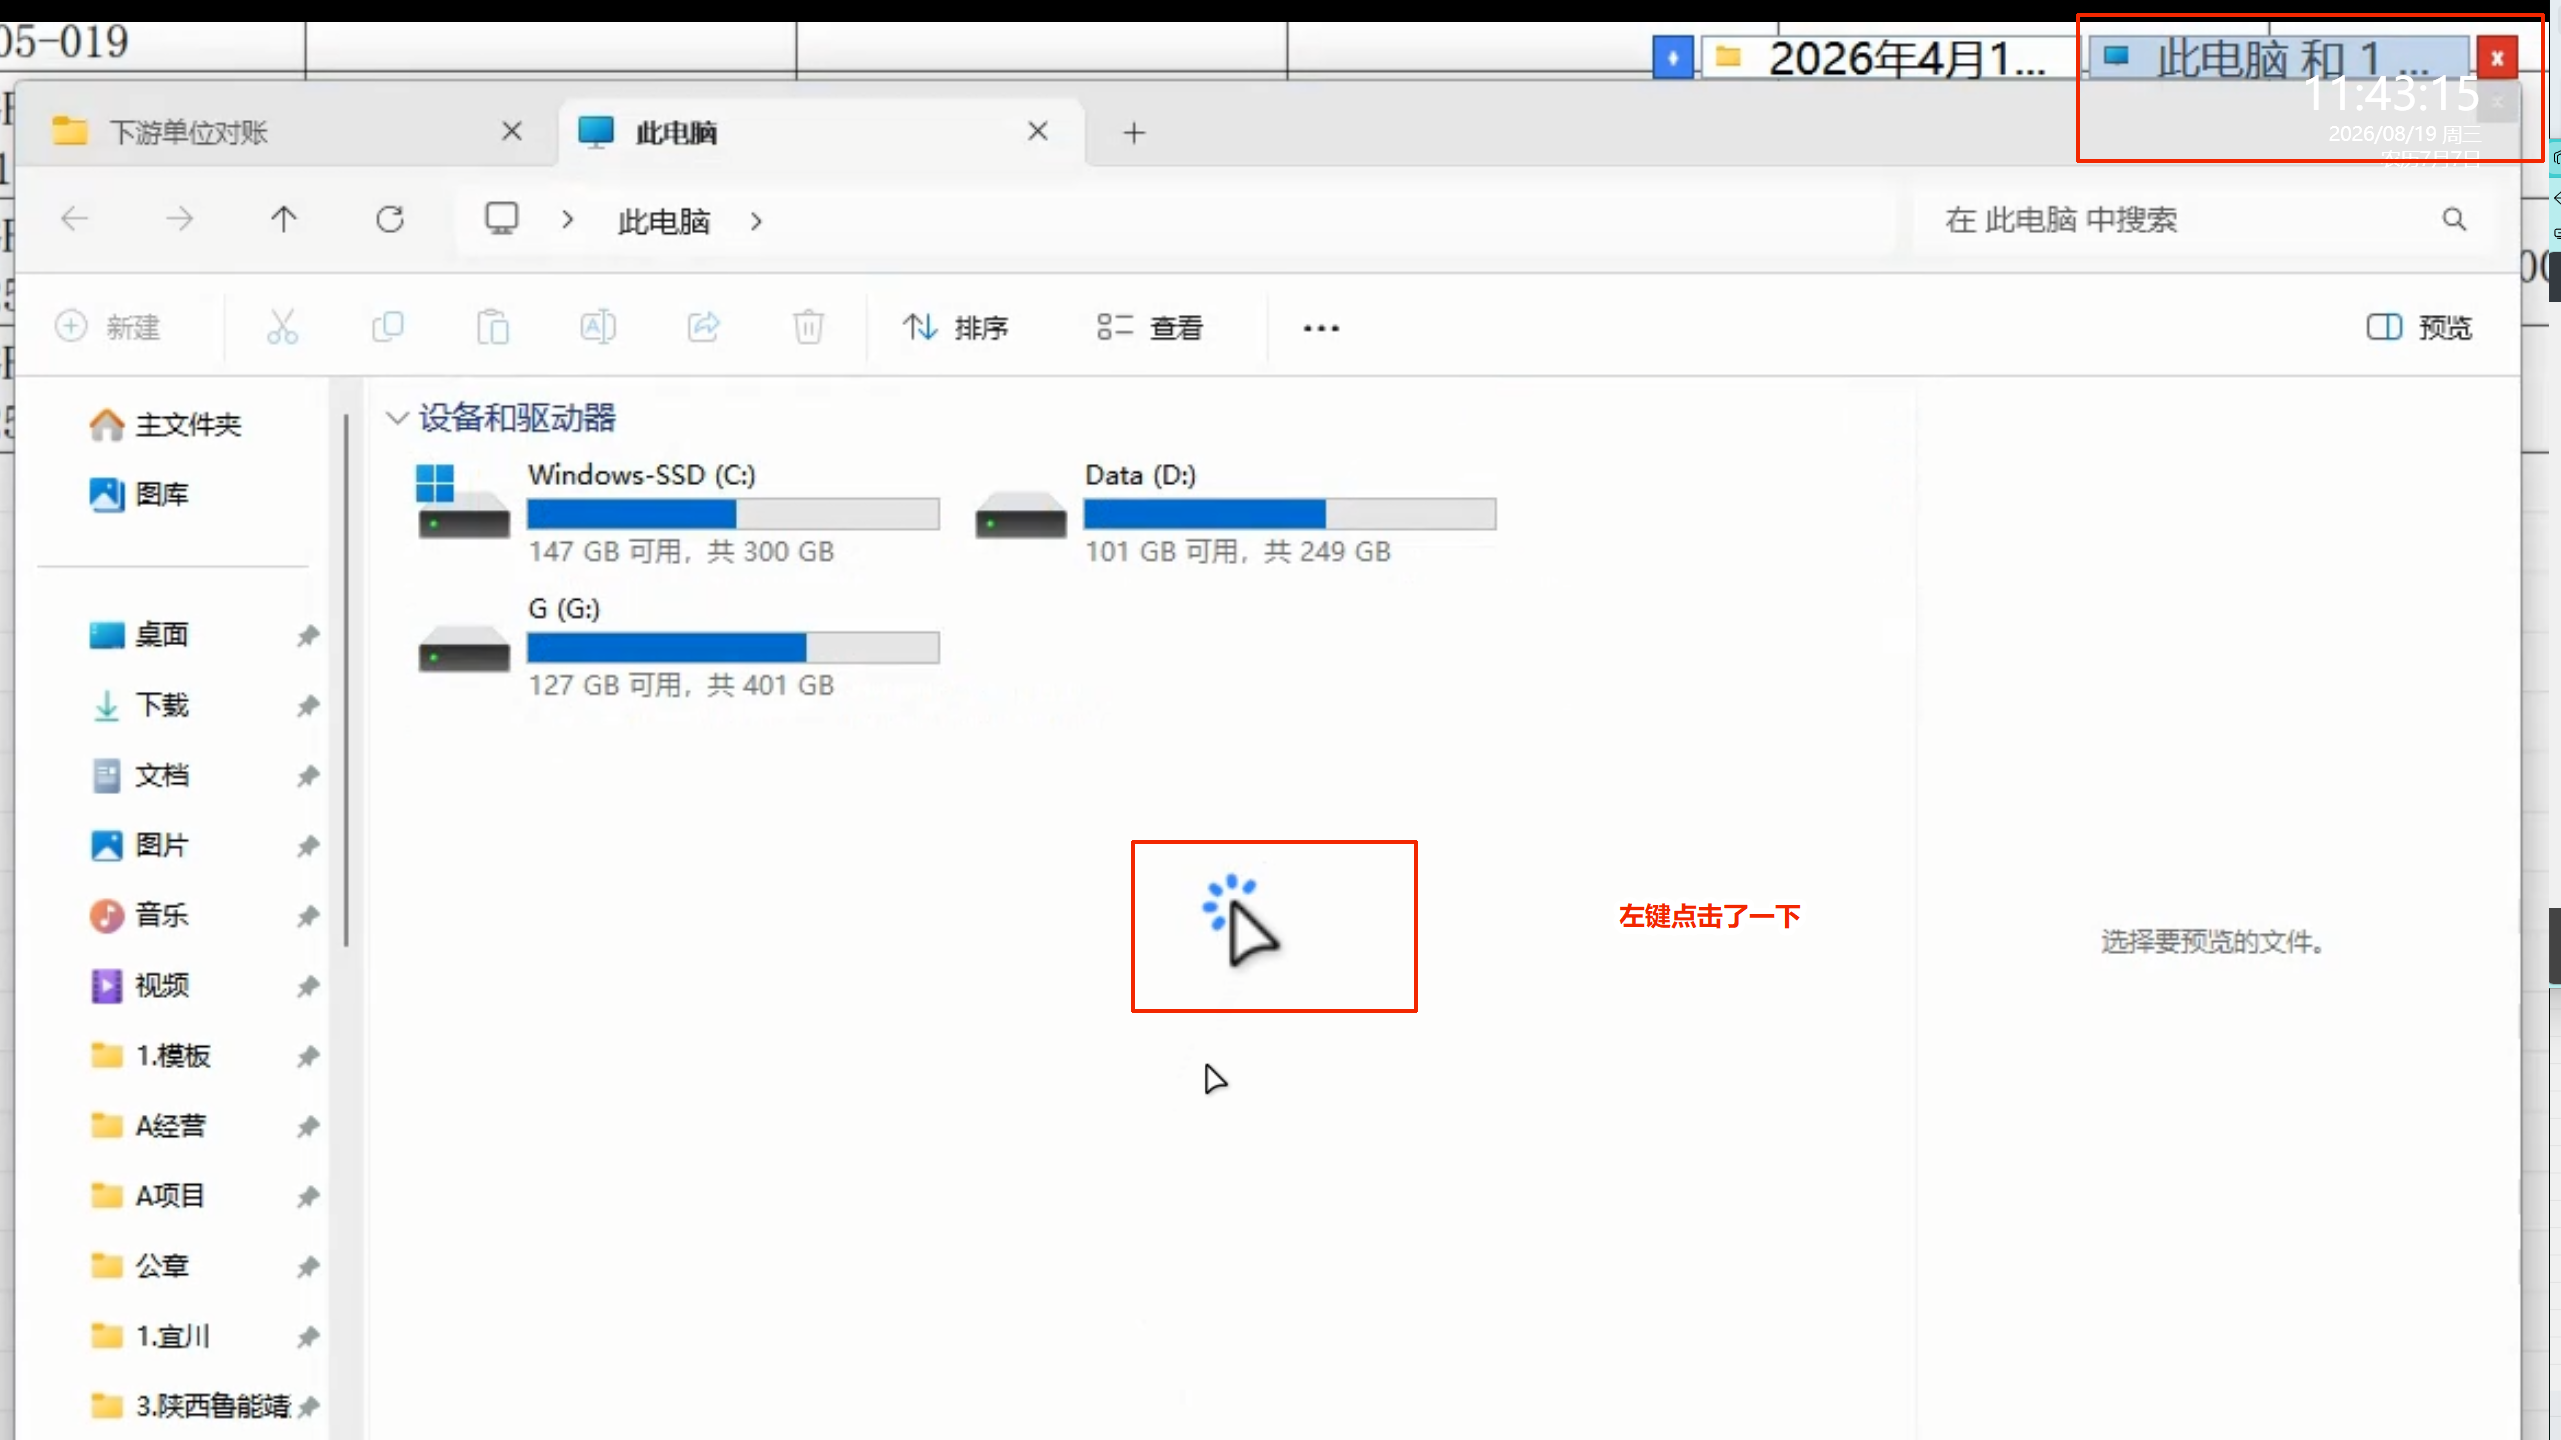Go up one folder level arrow

pos(284,219)
